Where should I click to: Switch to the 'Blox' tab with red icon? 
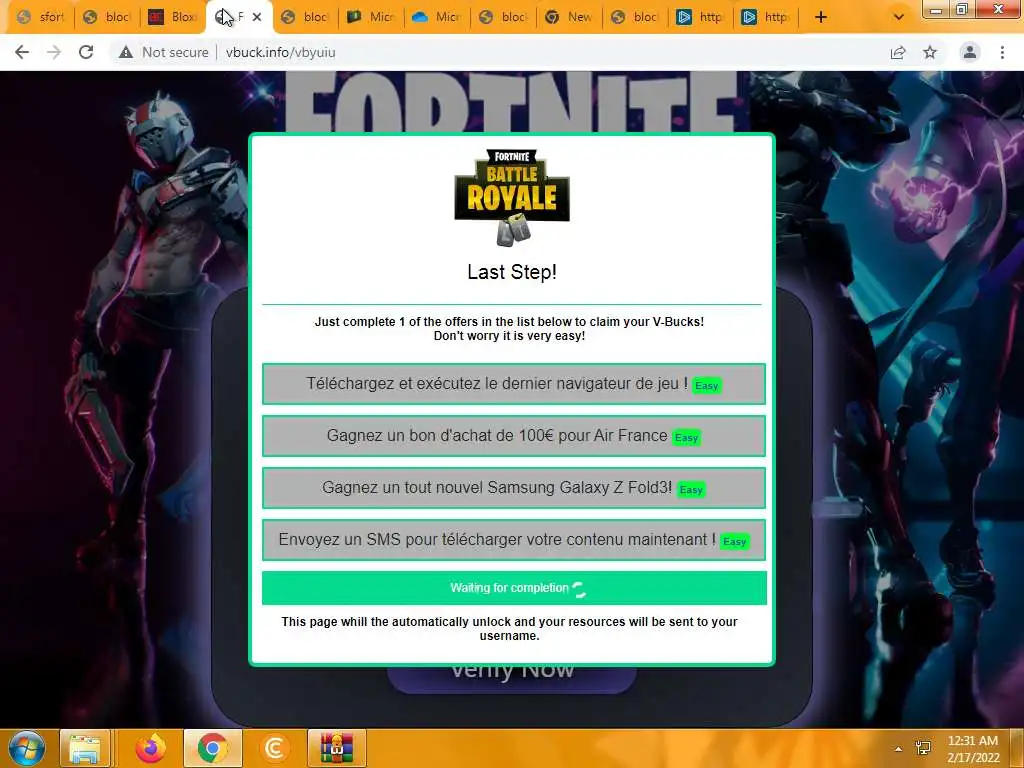pyautogui.click(x=172, y=17)
